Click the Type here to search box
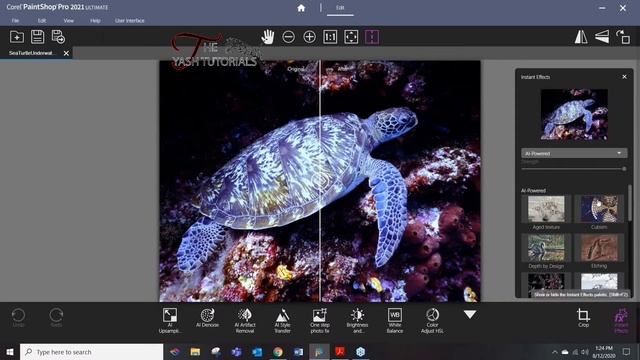 point(92,352)
